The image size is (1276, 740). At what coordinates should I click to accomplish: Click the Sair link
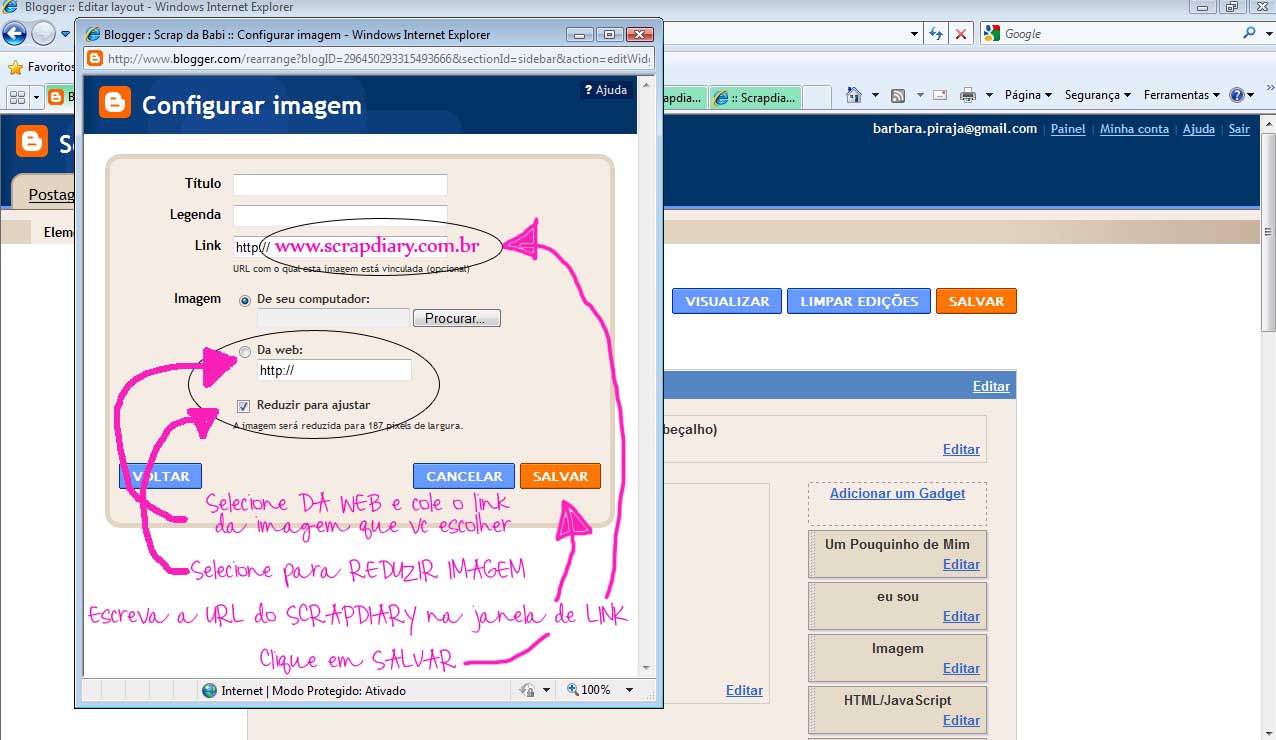click(1239, 129)
